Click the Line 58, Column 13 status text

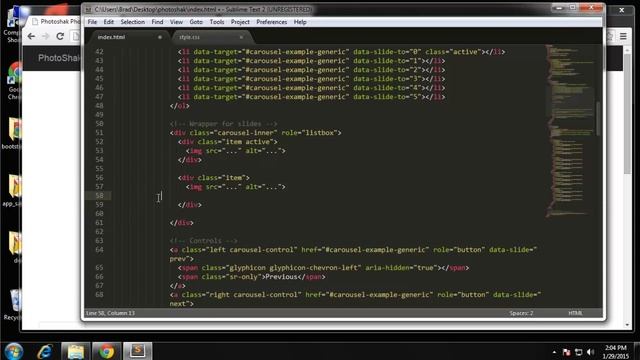[x=110, y=313]
